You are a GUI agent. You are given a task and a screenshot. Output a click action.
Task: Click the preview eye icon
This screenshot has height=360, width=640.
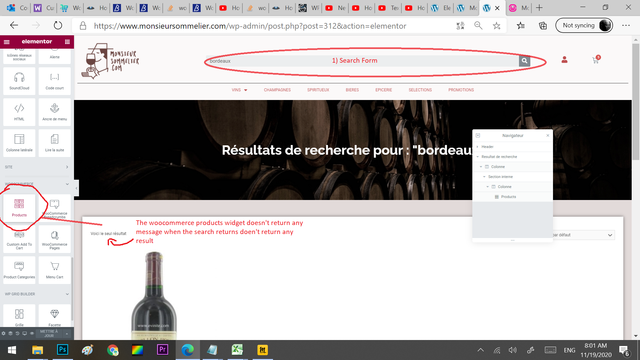click(32, 333)
